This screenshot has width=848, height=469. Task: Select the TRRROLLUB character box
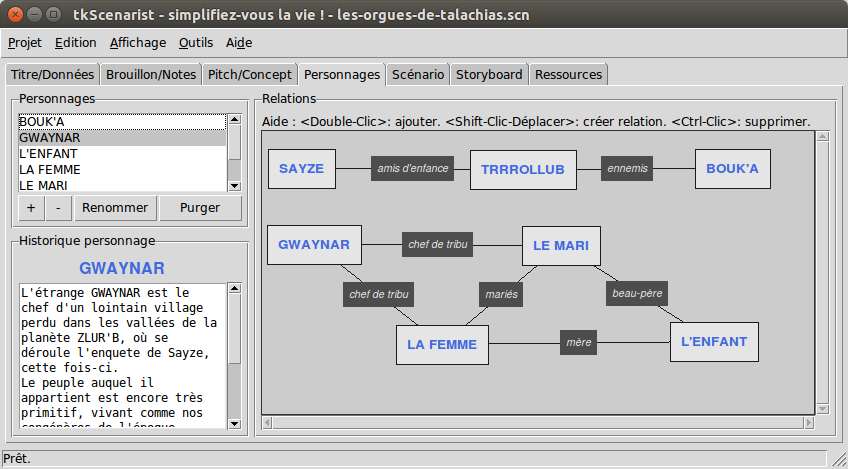(523, 170)
